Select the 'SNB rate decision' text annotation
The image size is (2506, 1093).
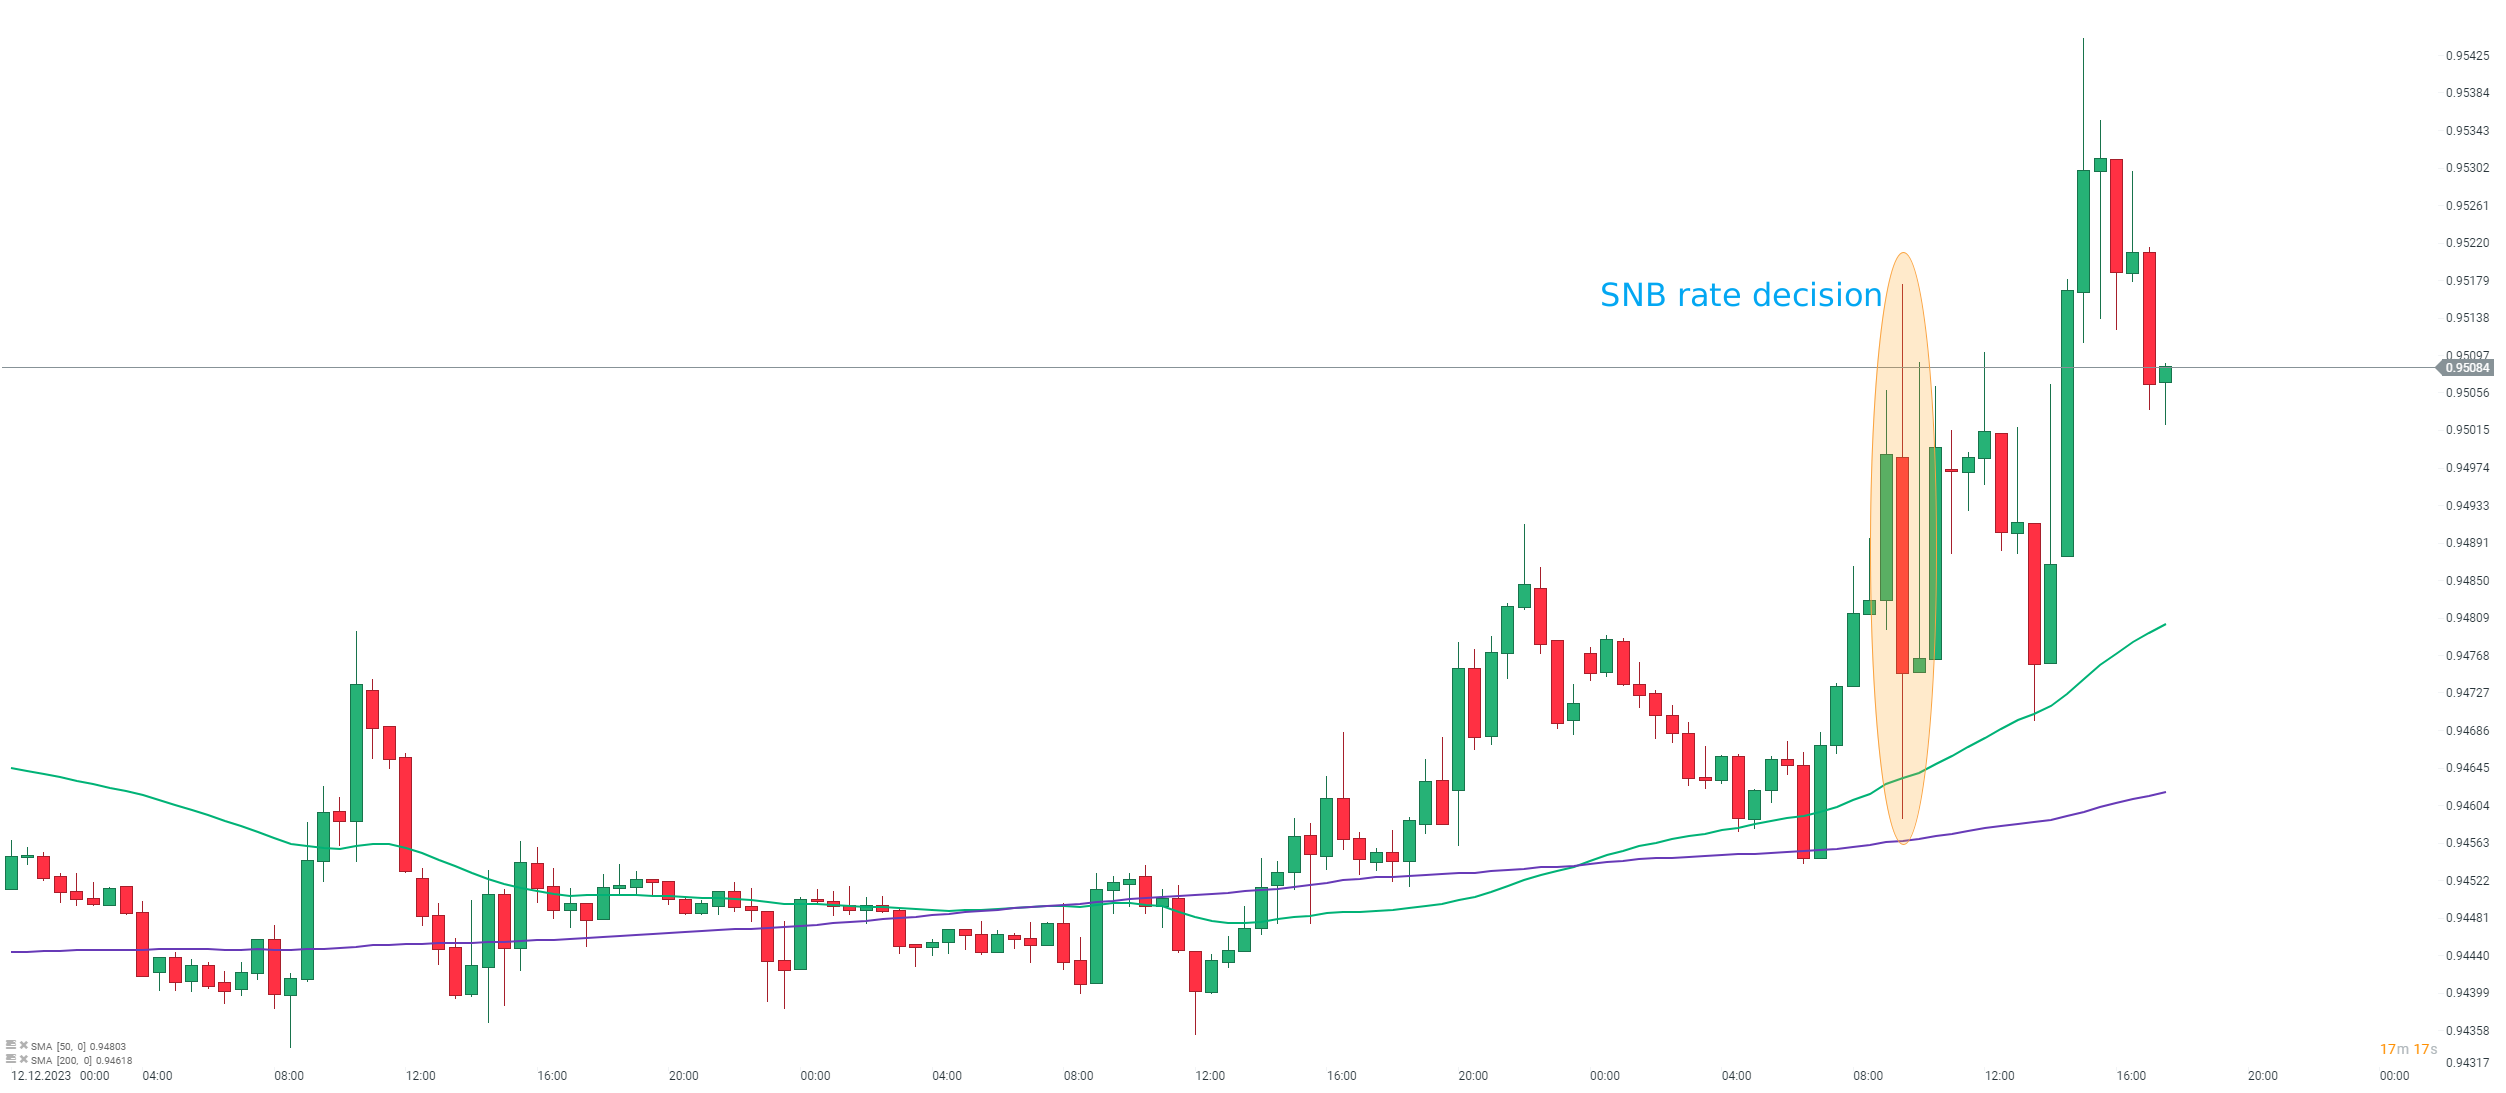(1740, 295)
